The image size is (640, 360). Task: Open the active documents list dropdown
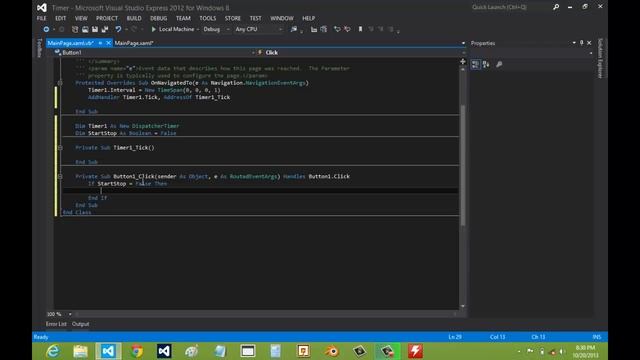coord(463,43)
